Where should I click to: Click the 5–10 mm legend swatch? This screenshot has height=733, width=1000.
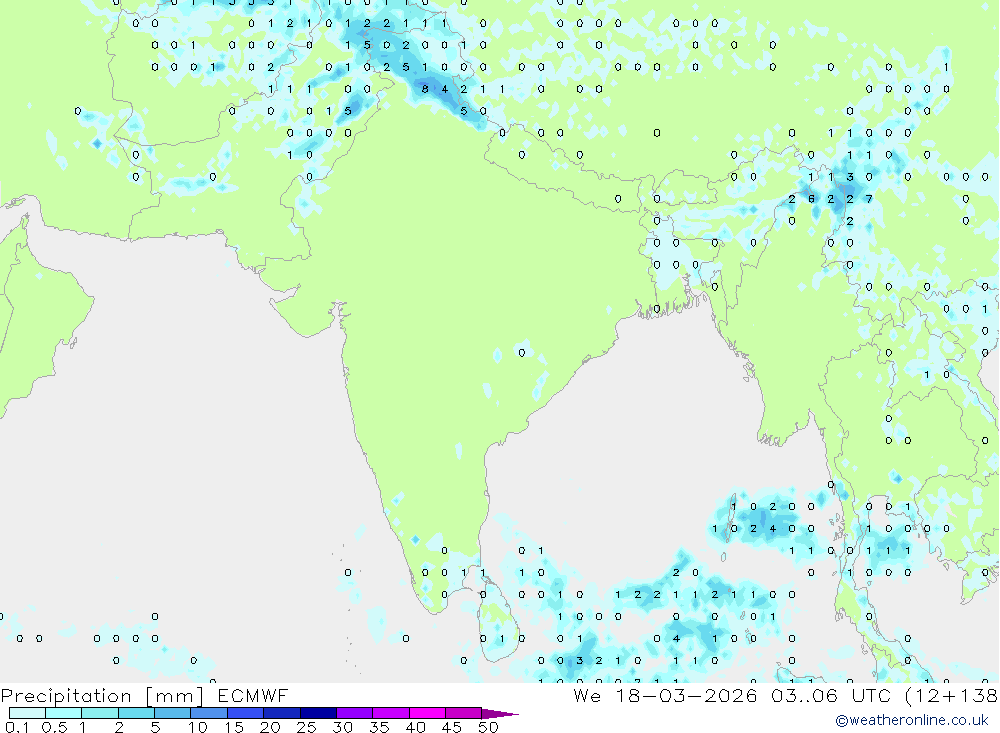[x=173, y=713]
